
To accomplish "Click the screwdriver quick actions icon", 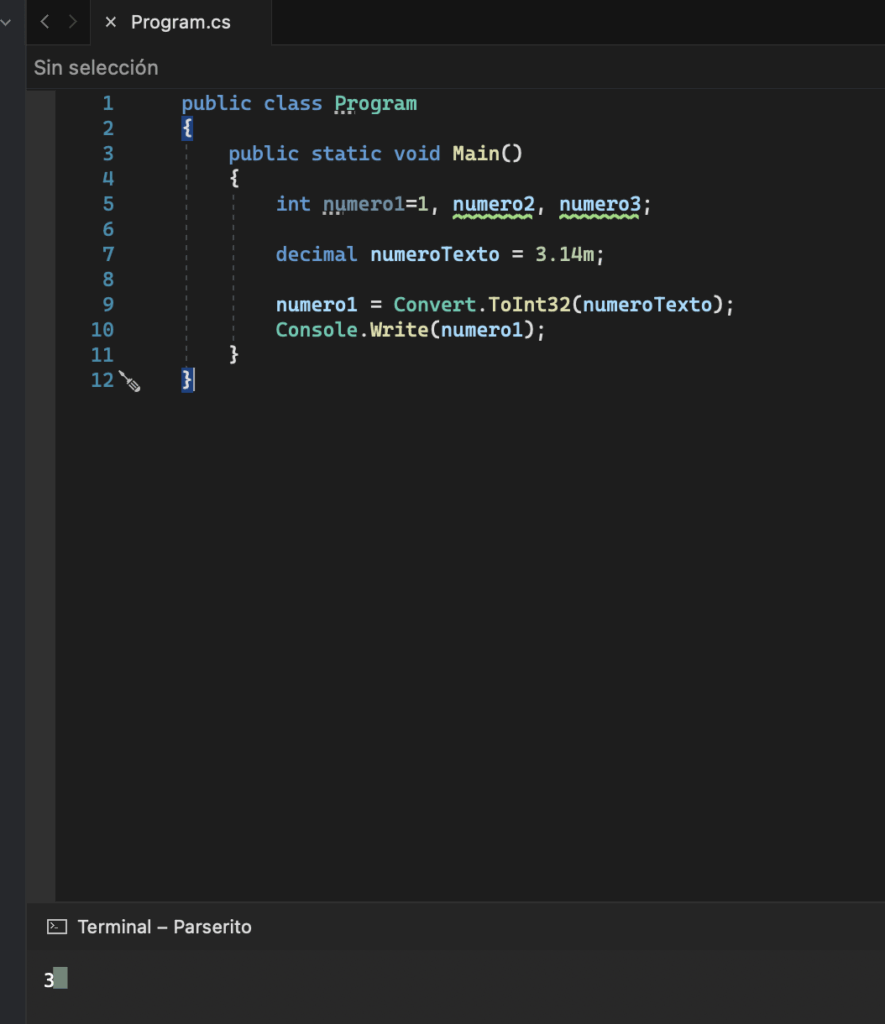I will [130, 380].
